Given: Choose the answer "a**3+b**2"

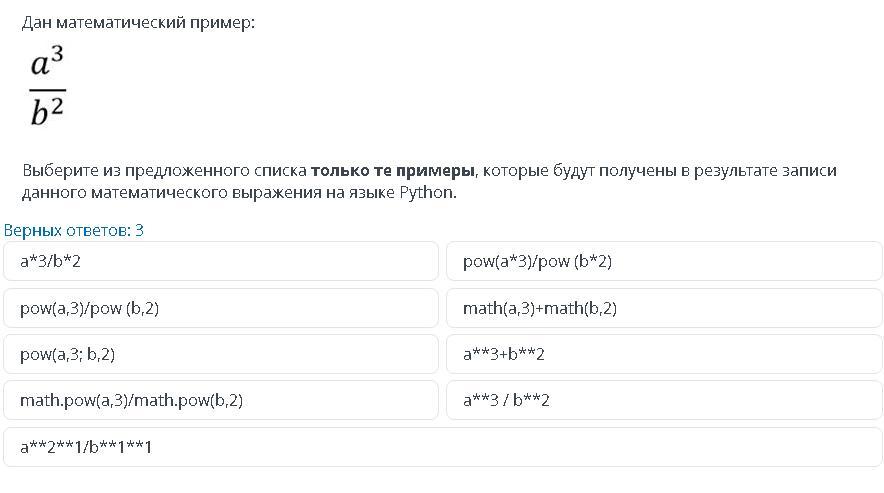Looking at the screenshot, I should pyautogui.click(x=664, y=354).
